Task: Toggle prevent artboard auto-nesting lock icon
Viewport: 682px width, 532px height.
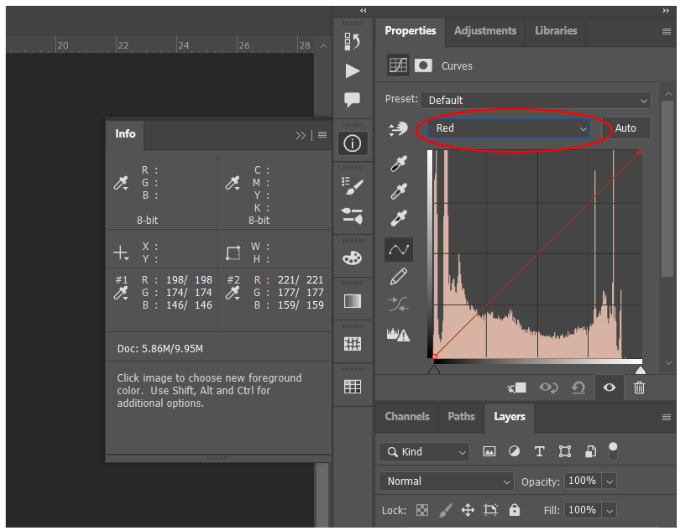Action: click(491, 510)
